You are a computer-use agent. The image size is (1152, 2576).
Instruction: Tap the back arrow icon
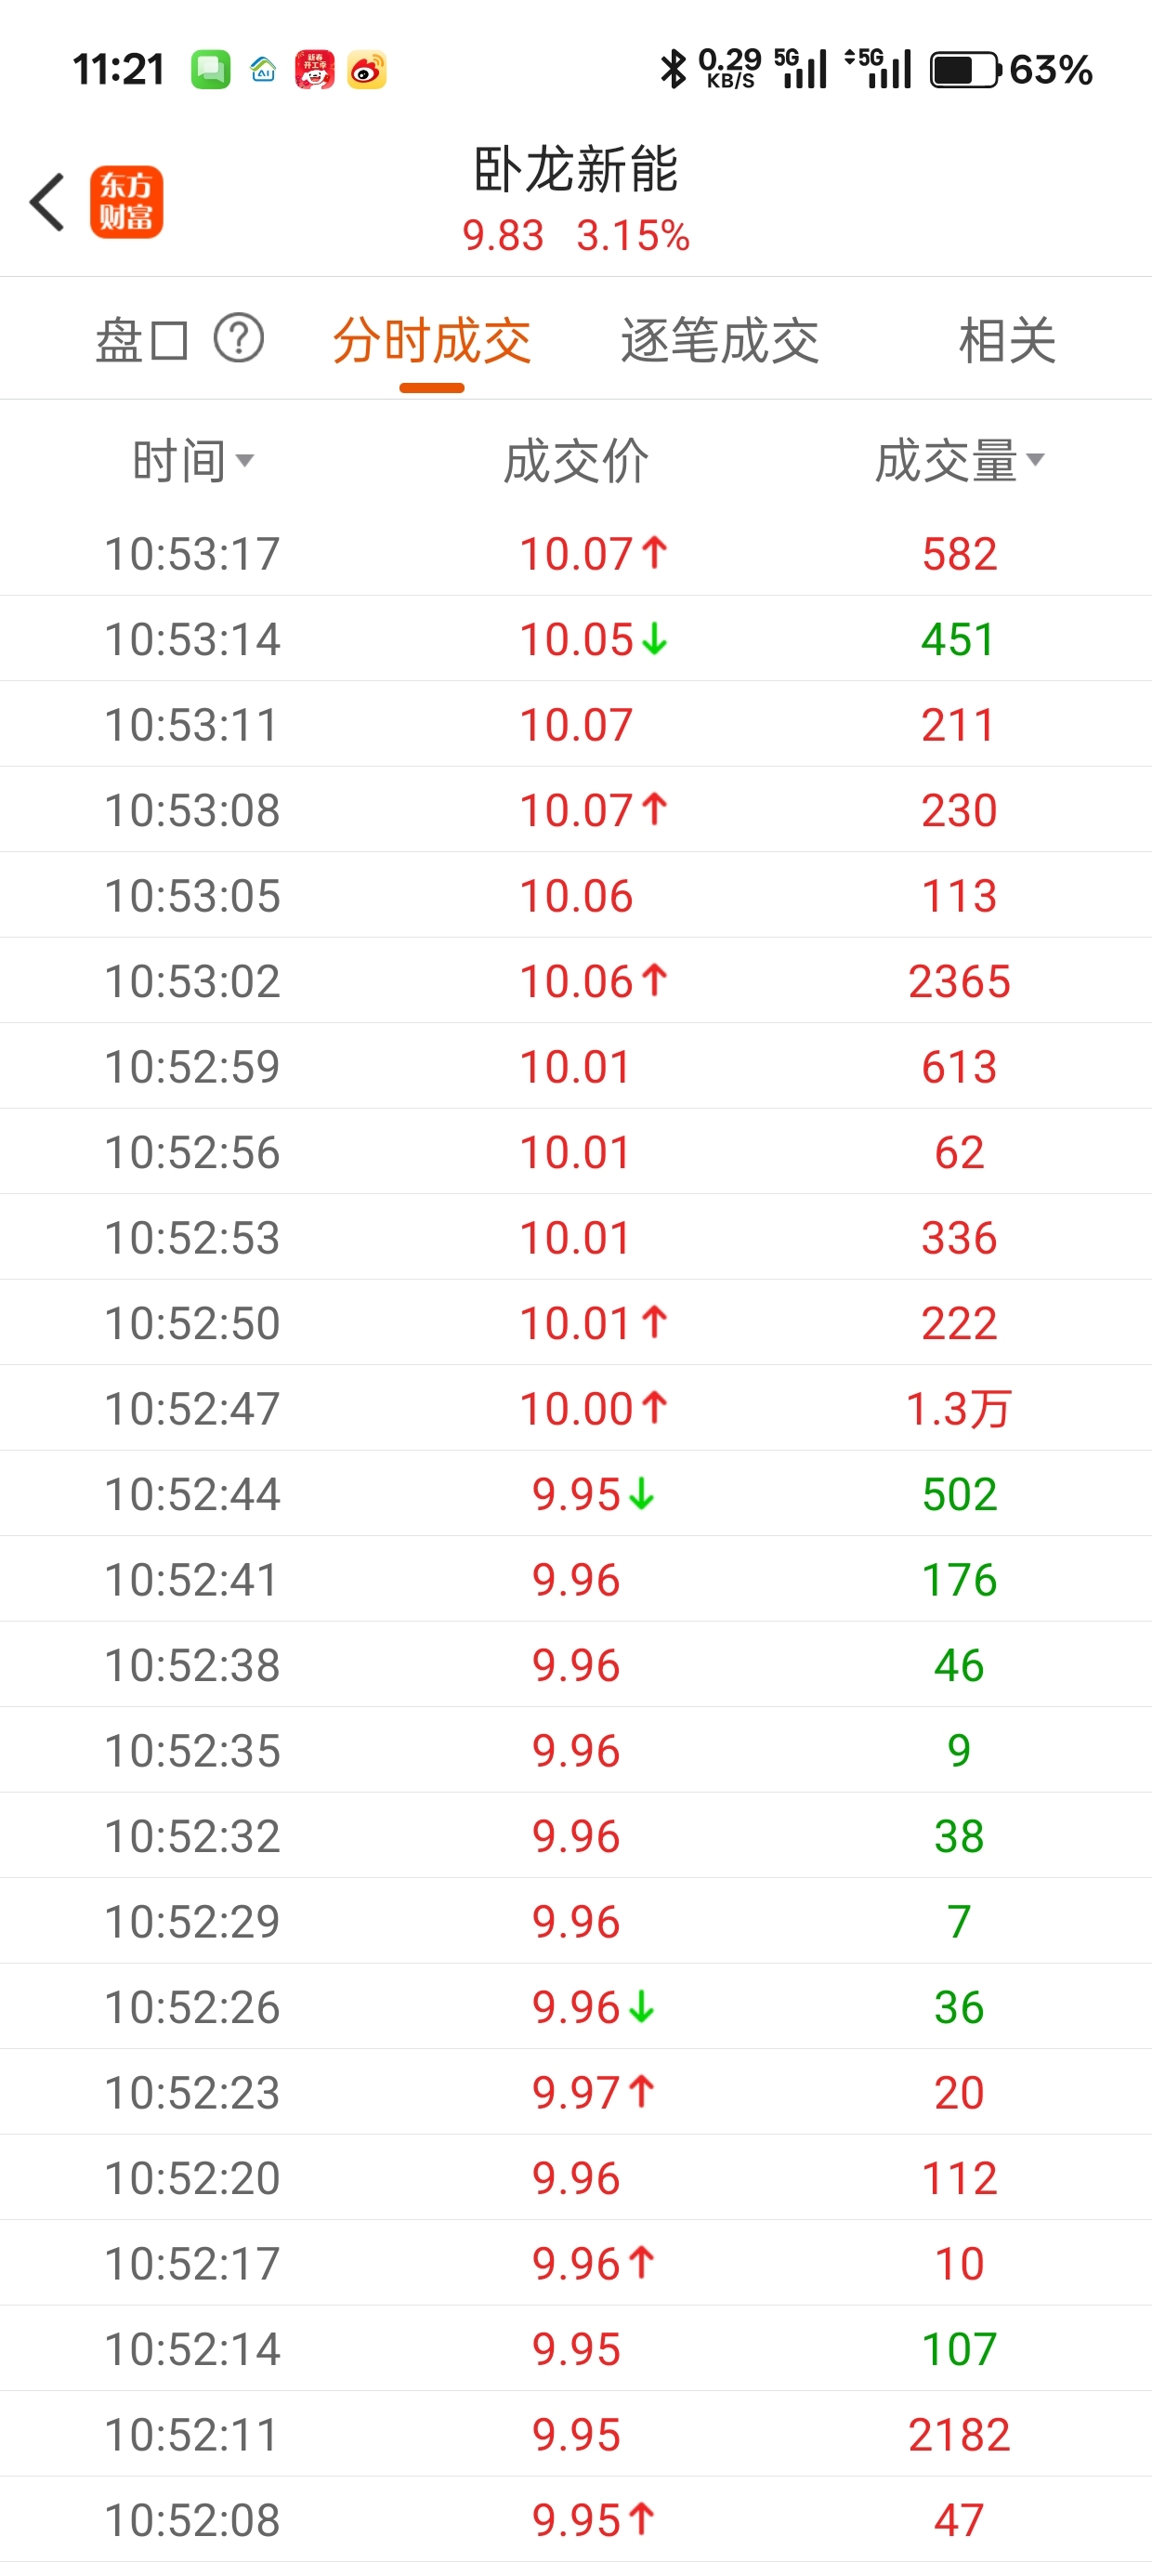48,202
